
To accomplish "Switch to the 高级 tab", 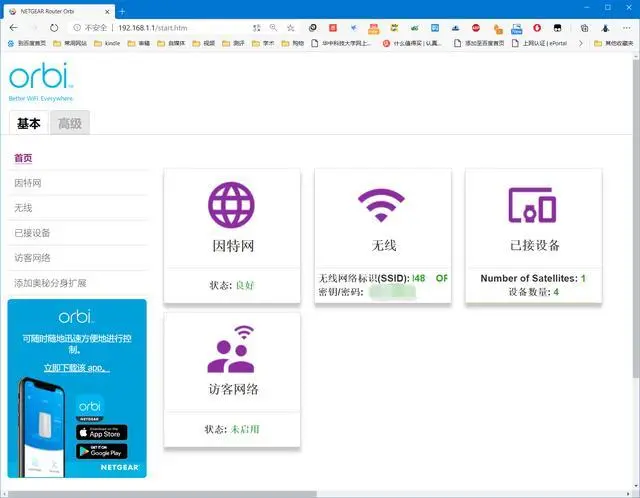I will (70, 123).
